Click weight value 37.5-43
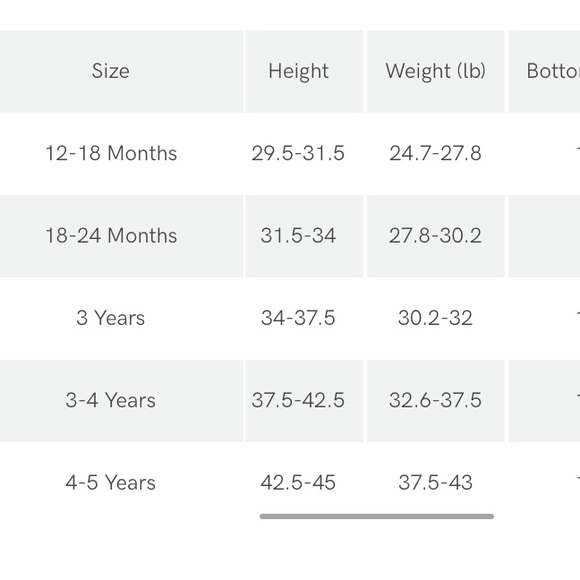 (x=435, y=483)
